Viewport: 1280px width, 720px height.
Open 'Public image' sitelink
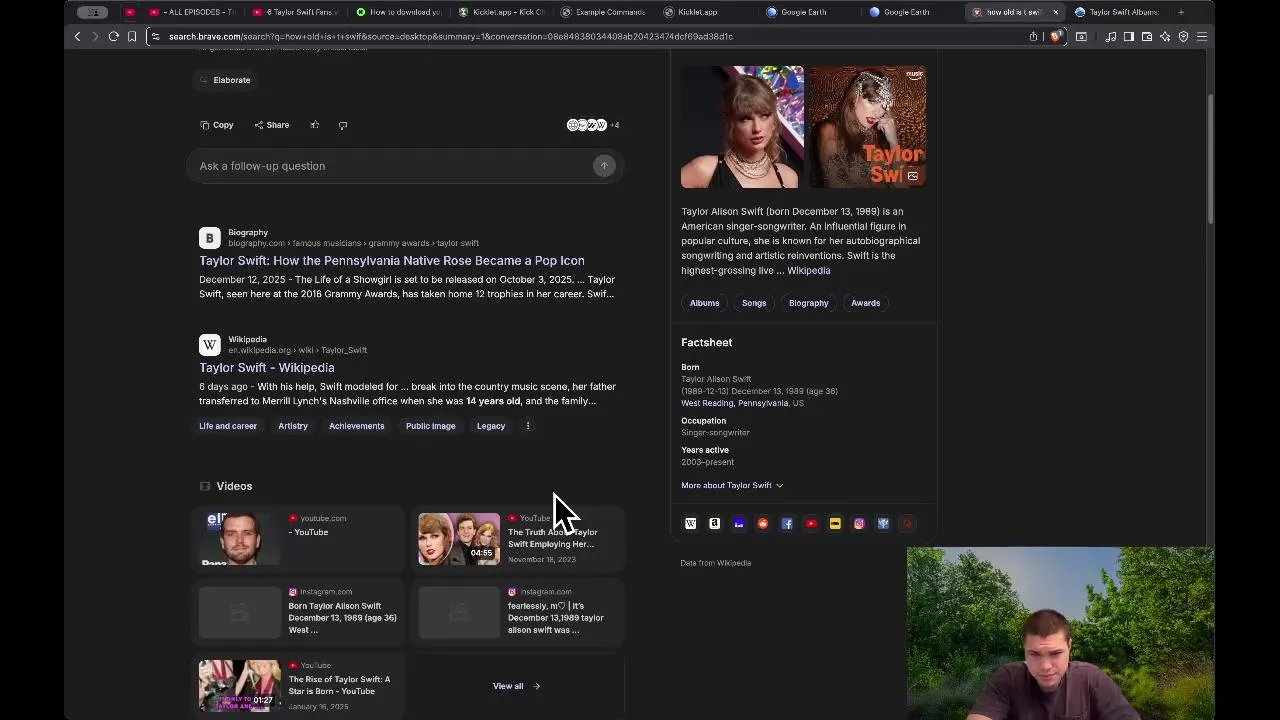point(431,426)
